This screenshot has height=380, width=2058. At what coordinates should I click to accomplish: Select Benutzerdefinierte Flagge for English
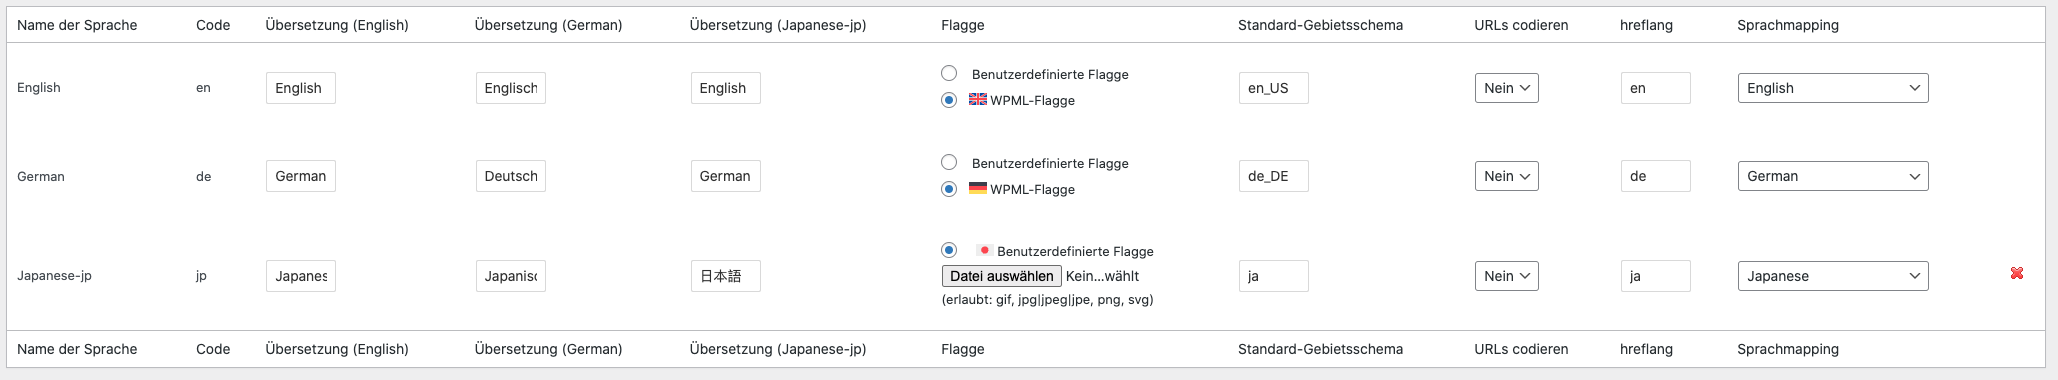point(949,73)
